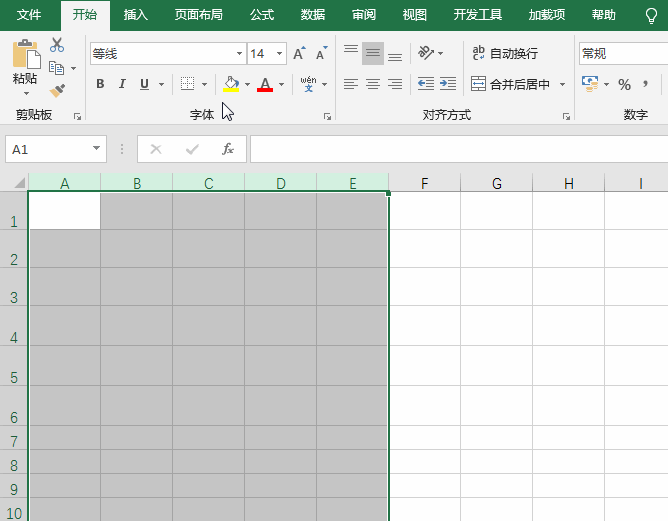Switch to the 加载项 tab
The image size is (668, 521).
(x=547, y=15)
